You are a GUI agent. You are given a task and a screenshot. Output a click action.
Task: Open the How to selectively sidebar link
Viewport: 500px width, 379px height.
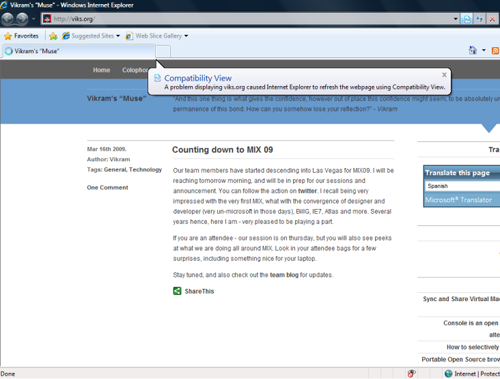473,347
